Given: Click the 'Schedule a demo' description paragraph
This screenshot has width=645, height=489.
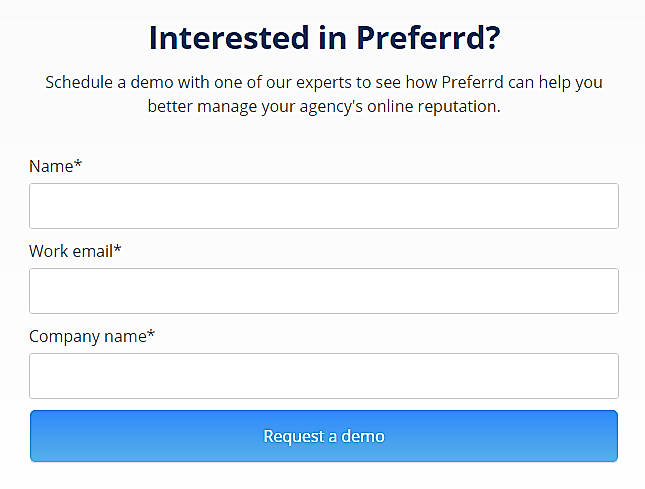Looking at the screenshot, I should pos(324,93).
